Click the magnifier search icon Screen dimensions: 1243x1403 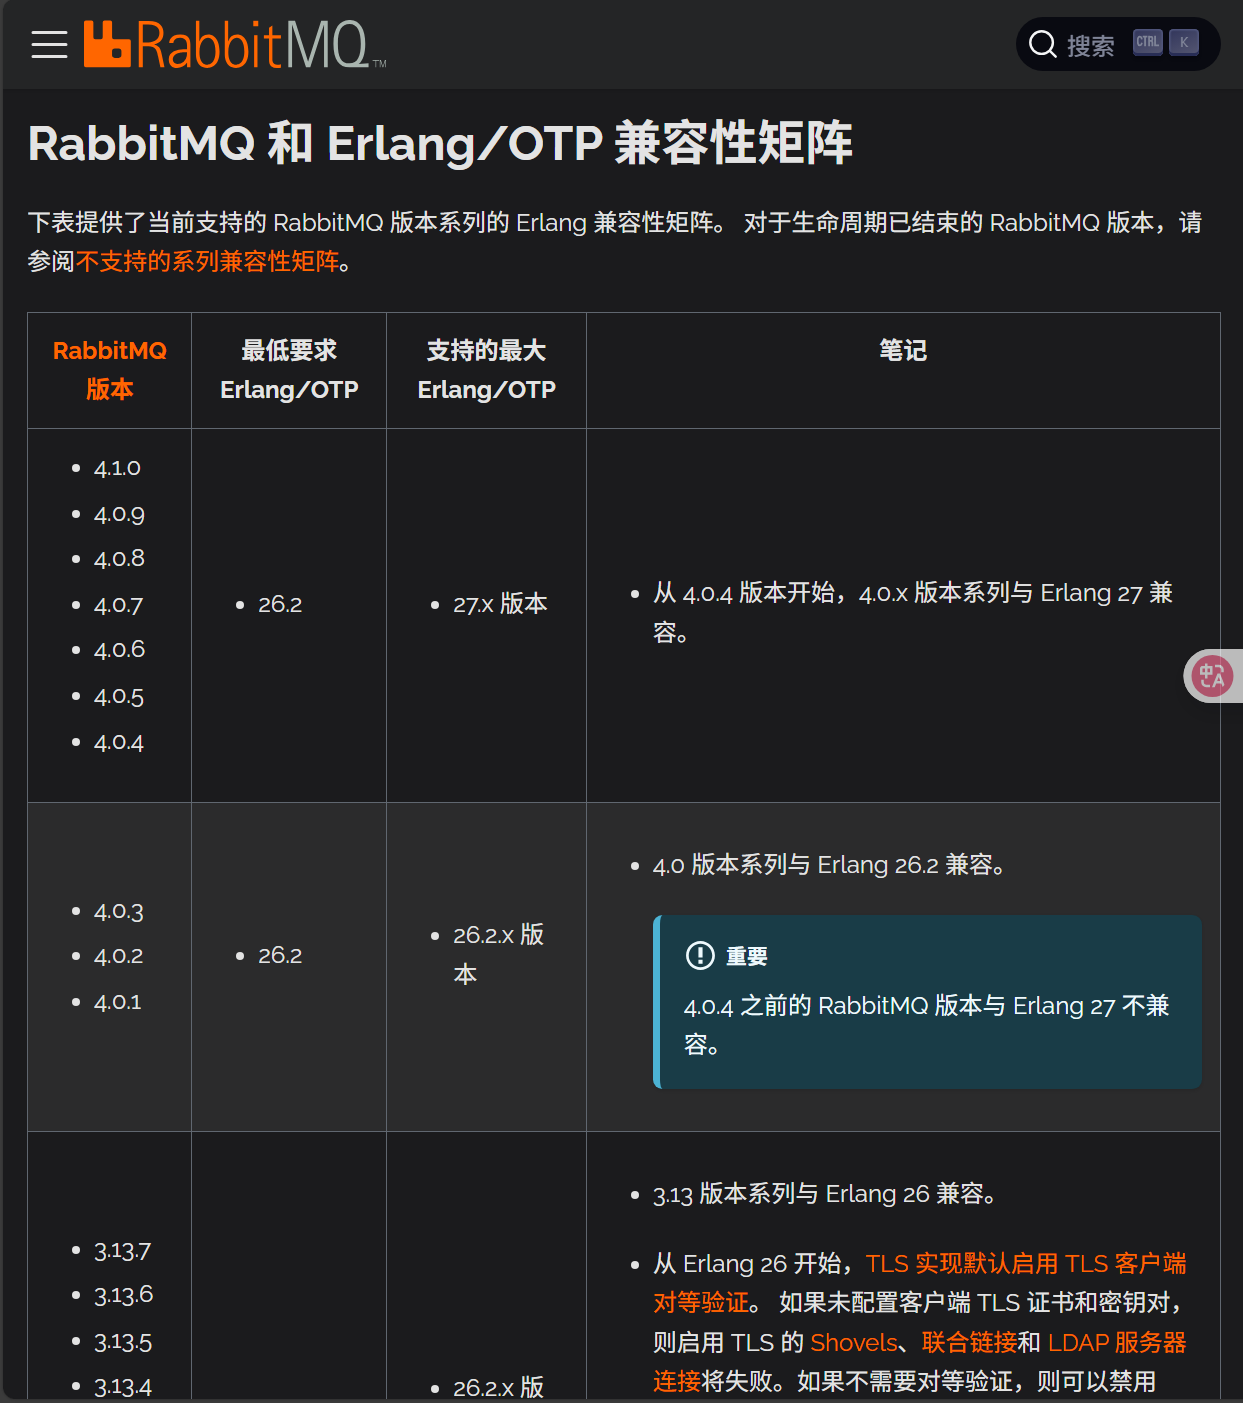(x=1043, y=45)
